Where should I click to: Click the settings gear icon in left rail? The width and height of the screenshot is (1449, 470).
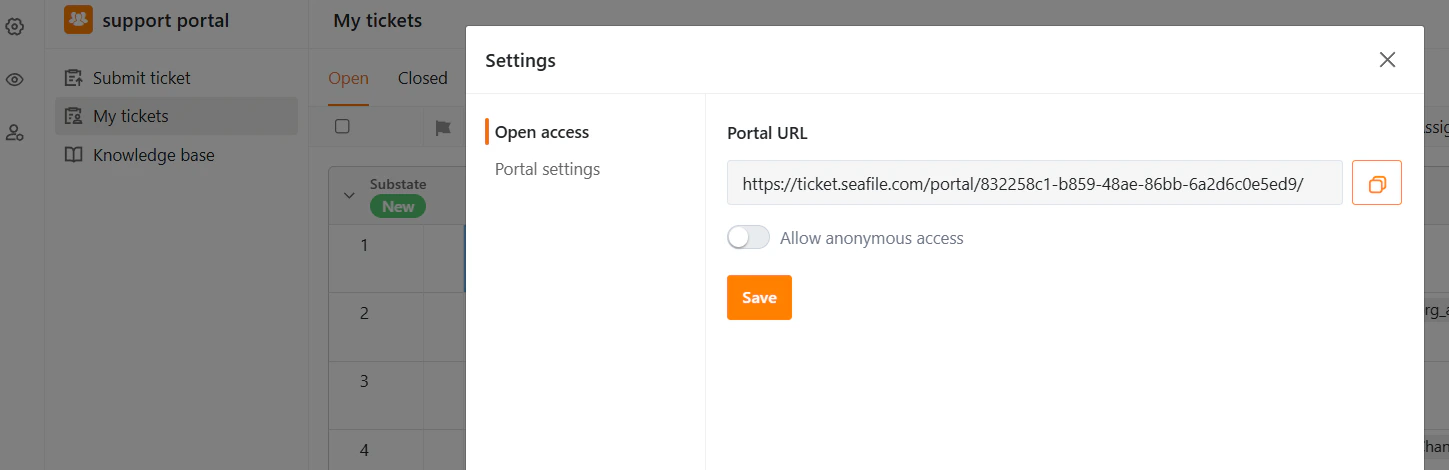coord(15,27)
